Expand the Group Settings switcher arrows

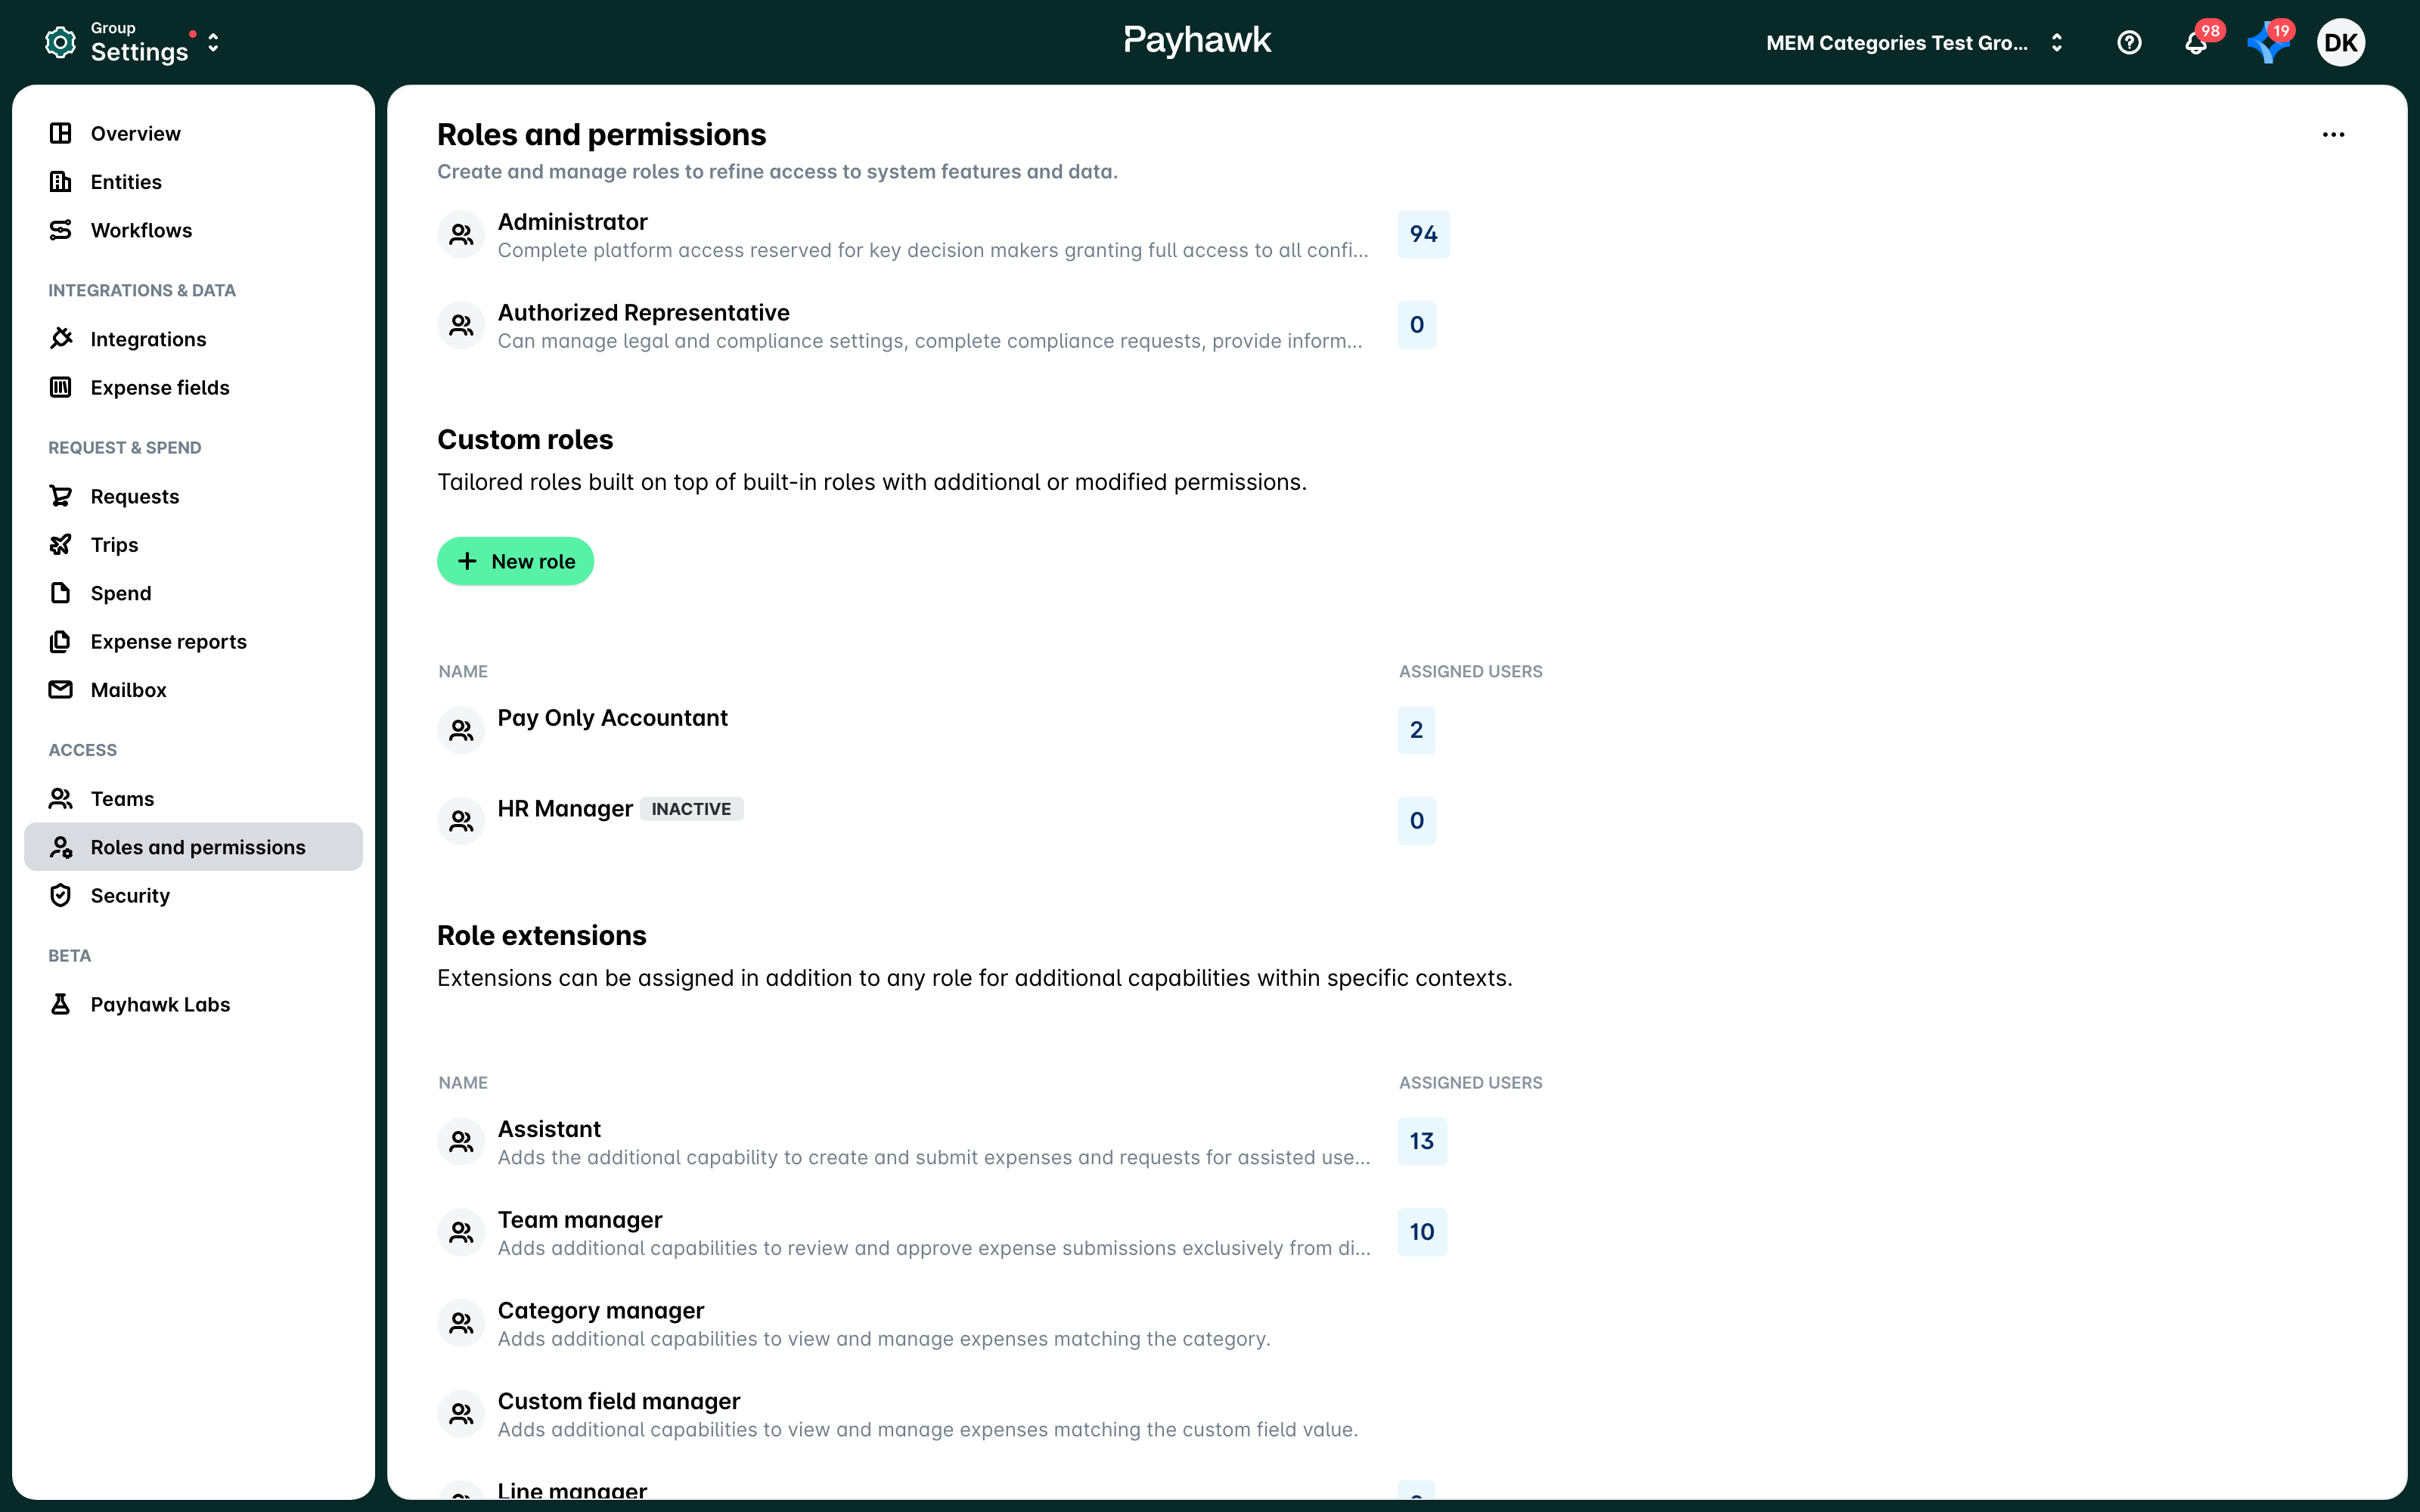213,43
